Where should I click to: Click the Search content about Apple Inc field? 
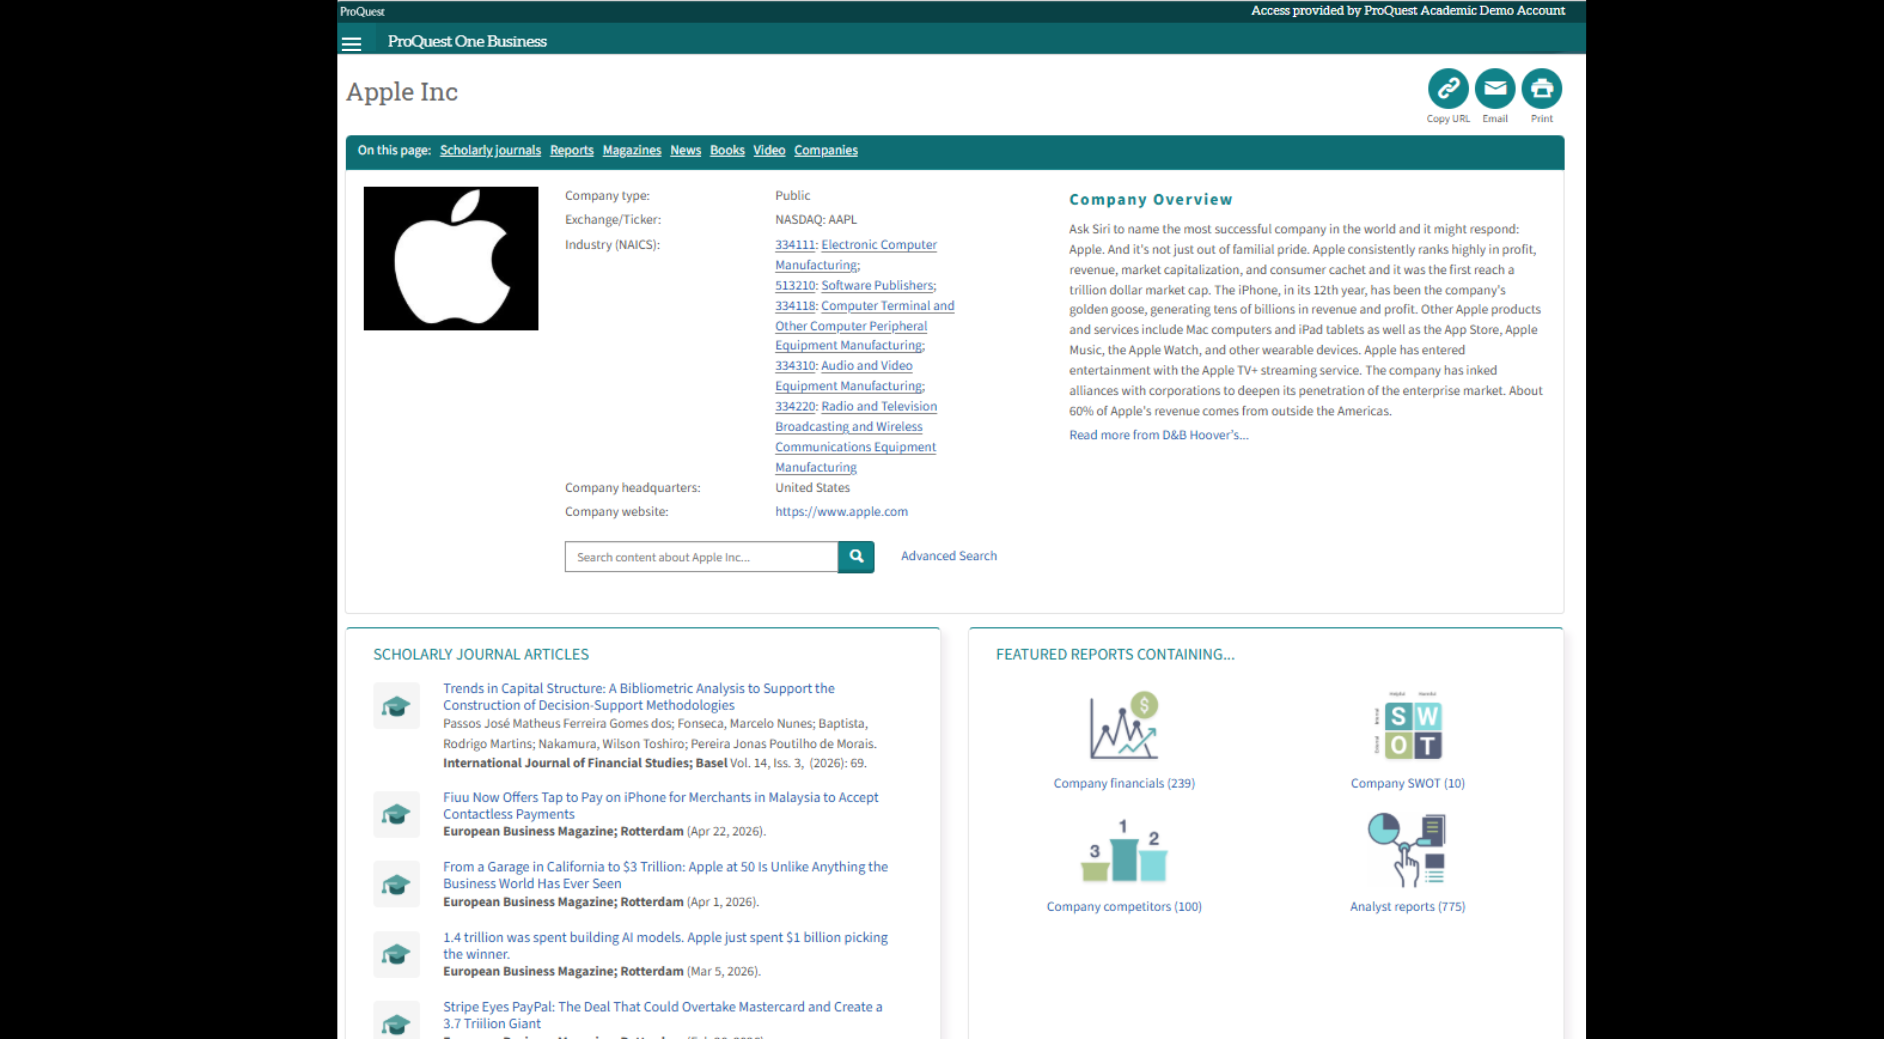pos(701,557)
